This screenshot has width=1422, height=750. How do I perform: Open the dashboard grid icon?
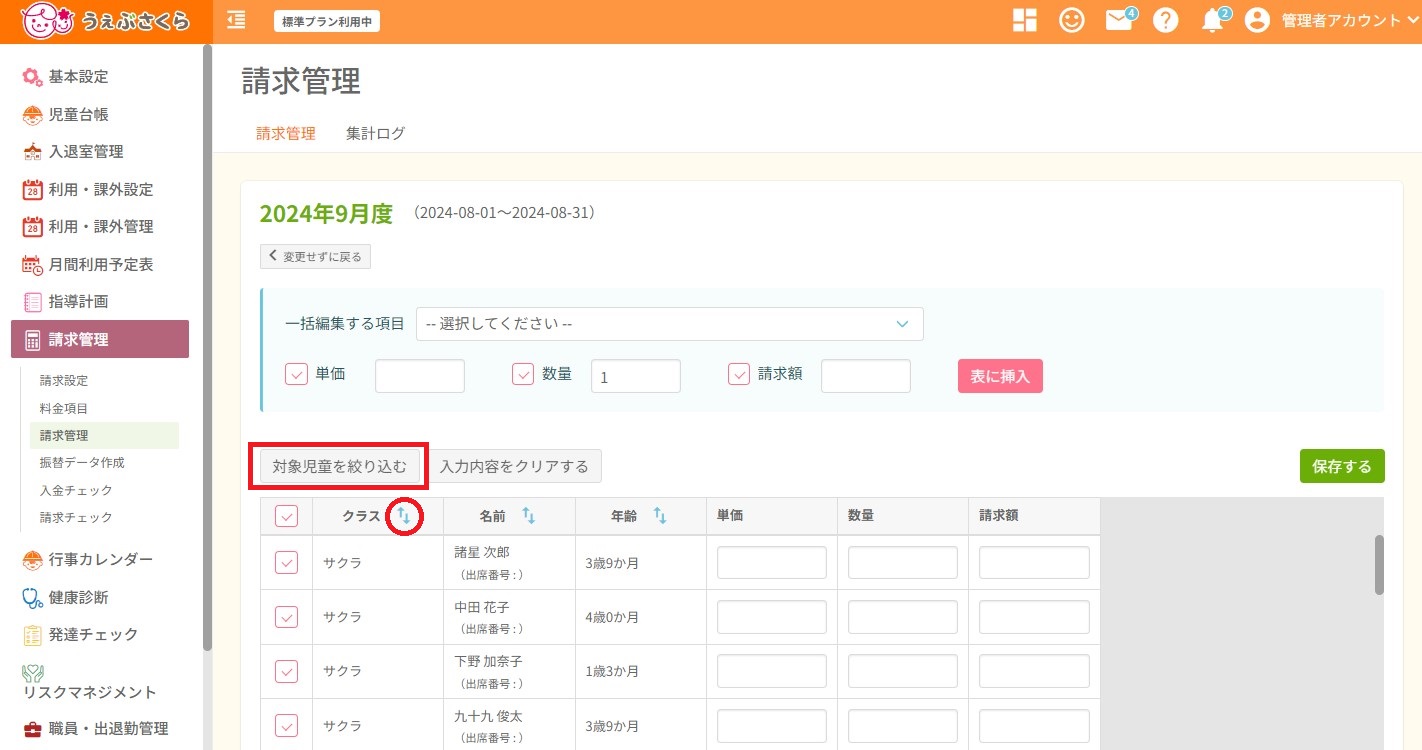(1025, 20)
